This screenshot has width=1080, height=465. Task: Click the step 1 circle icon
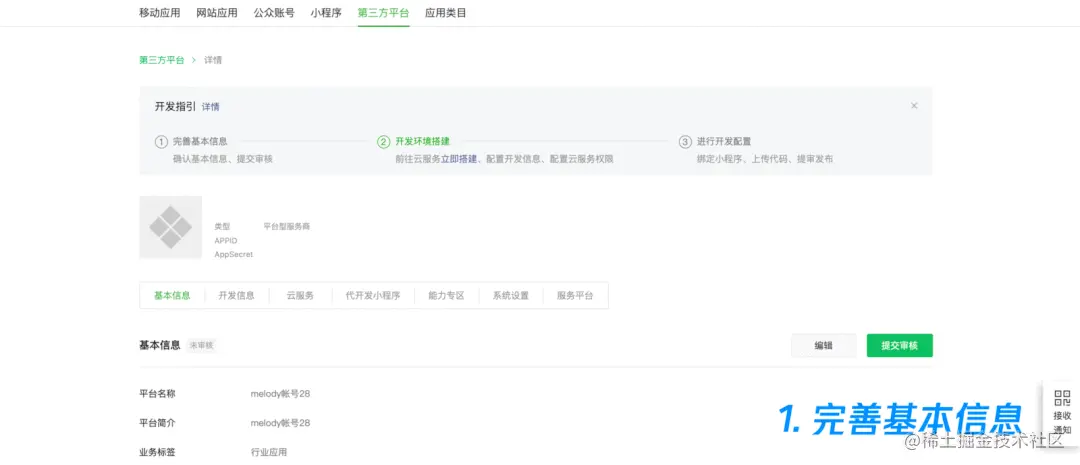(161, 142)
